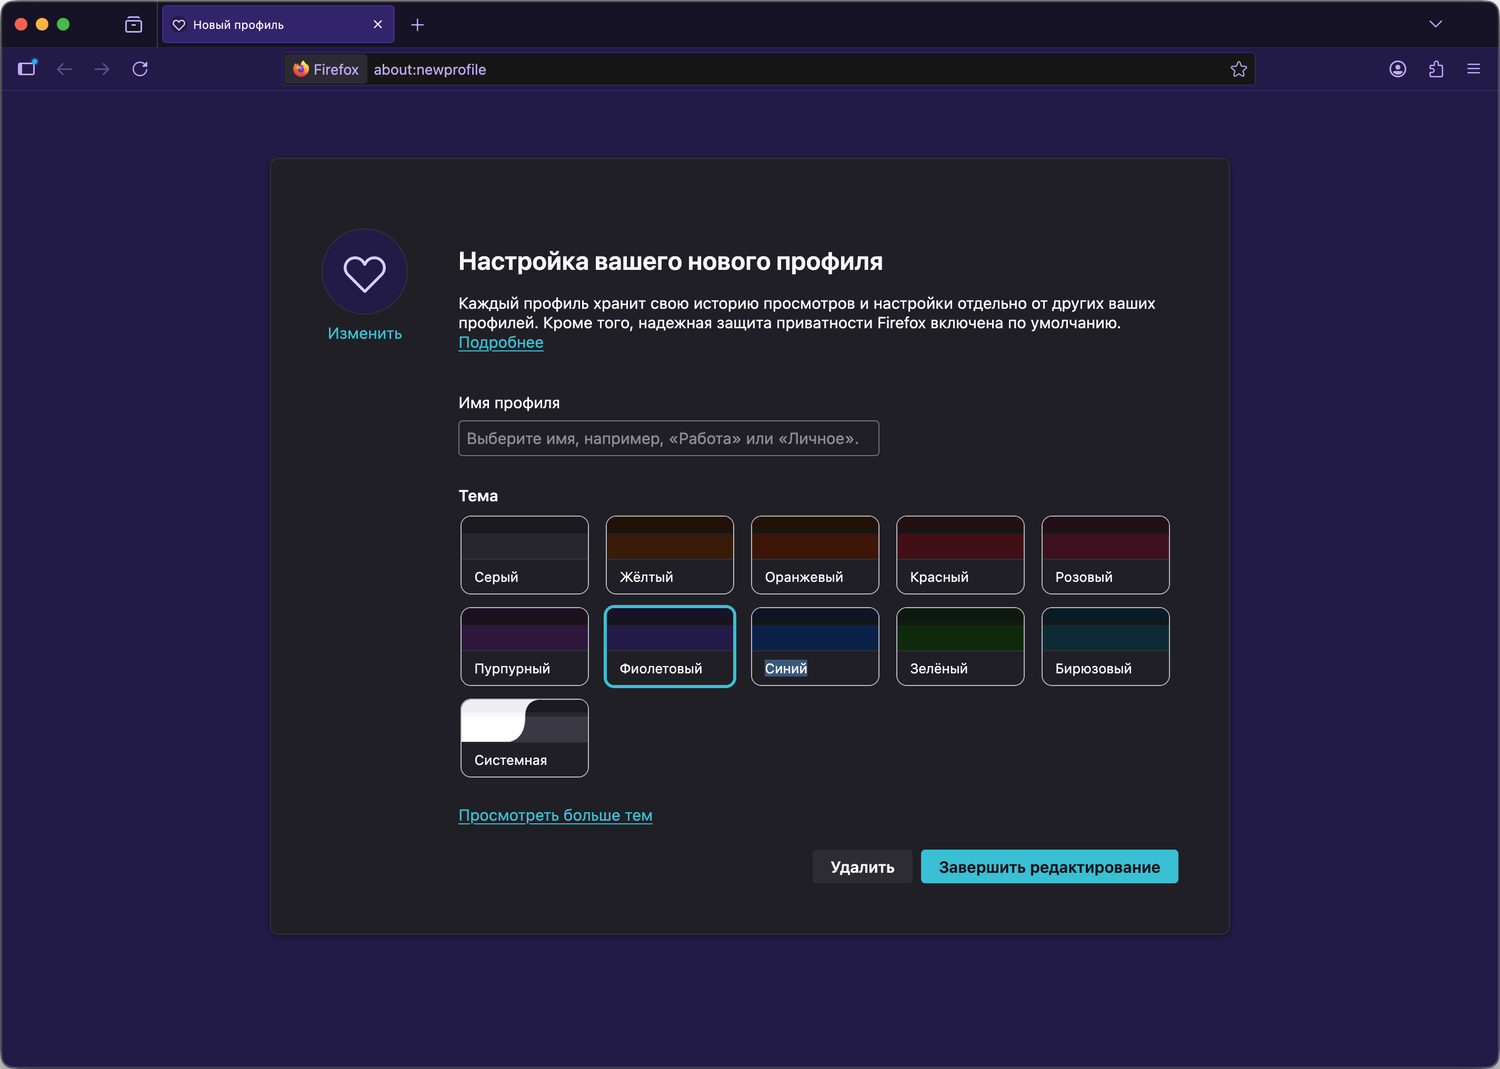Open the Firefox account menu icon
This screenshot has width=1500, height=1069.
(1398, 69)
